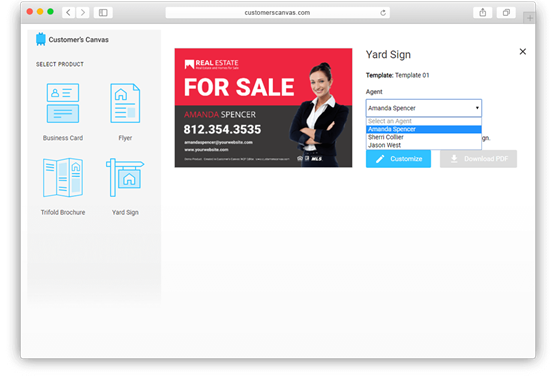Show all tabs with the tabs button
This screenshot has height=390, width=555.
point(506,13)
